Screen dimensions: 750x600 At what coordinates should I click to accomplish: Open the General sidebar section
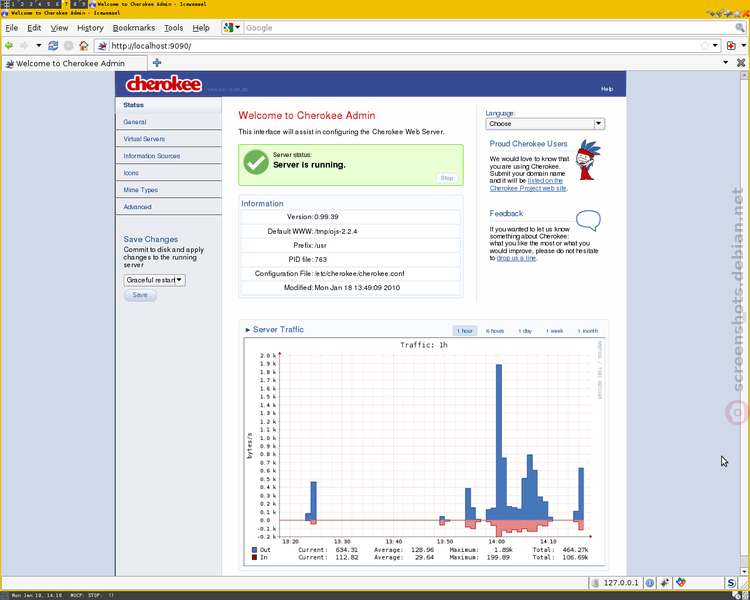pyautogui.click(x=168, y=122)
